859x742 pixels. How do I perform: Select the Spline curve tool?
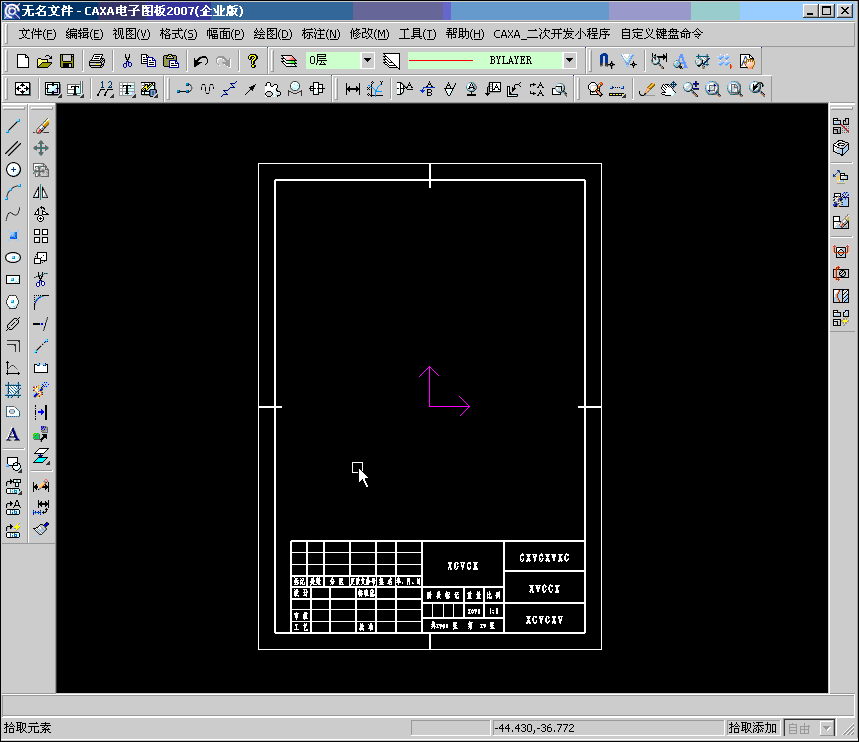[x=13, y=214]
